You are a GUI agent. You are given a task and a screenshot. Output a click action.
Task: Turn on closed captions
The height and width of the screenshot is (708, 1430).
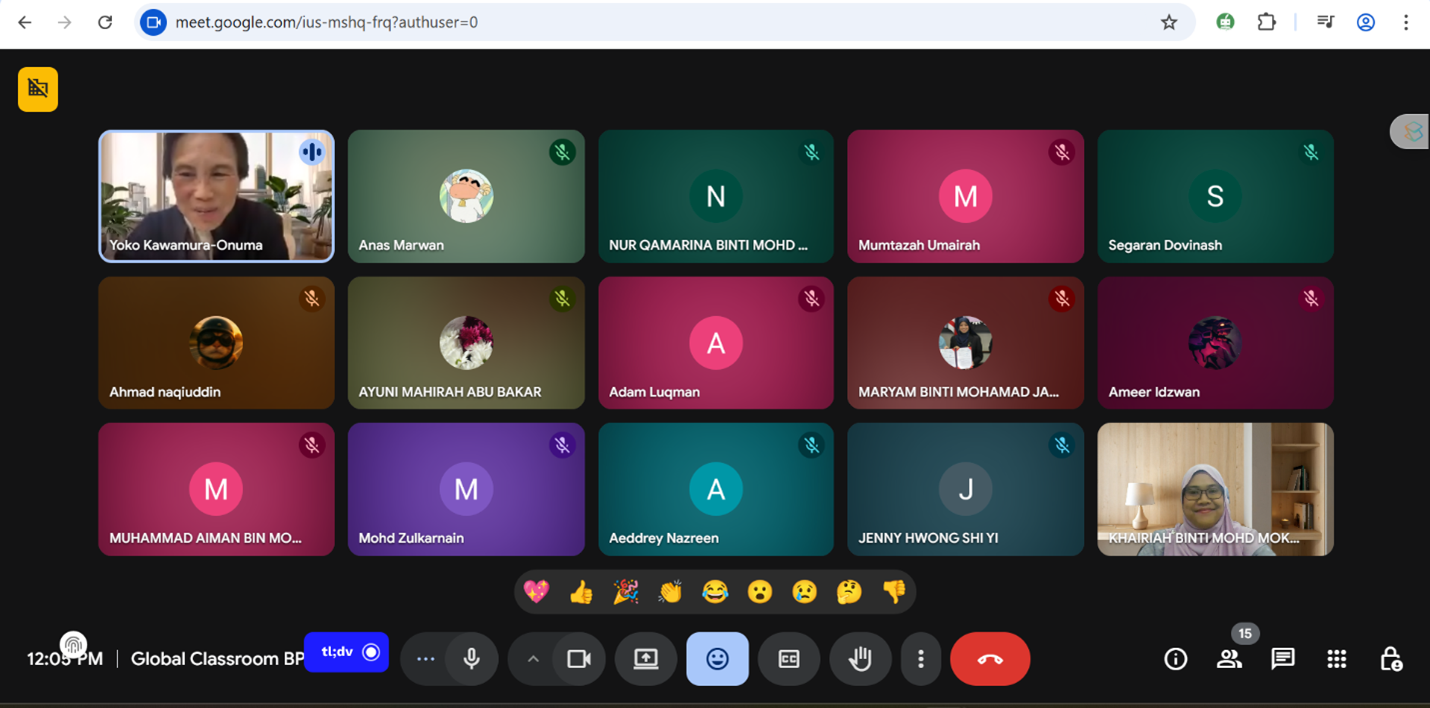[789, 659]
